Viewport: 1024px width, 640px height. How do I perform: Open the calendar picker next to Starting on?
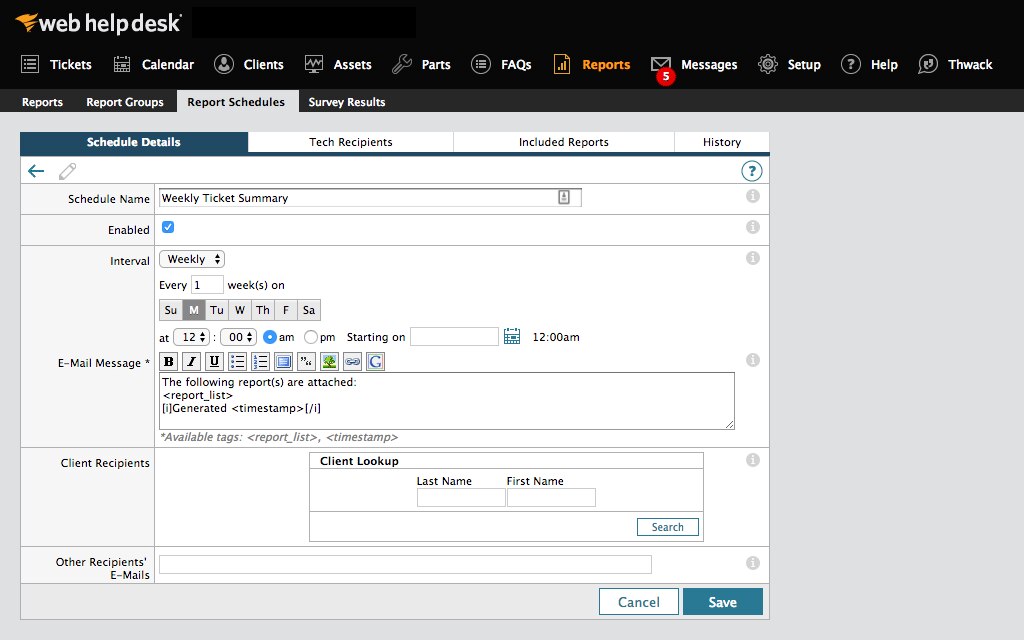click(x=511, y=337)
